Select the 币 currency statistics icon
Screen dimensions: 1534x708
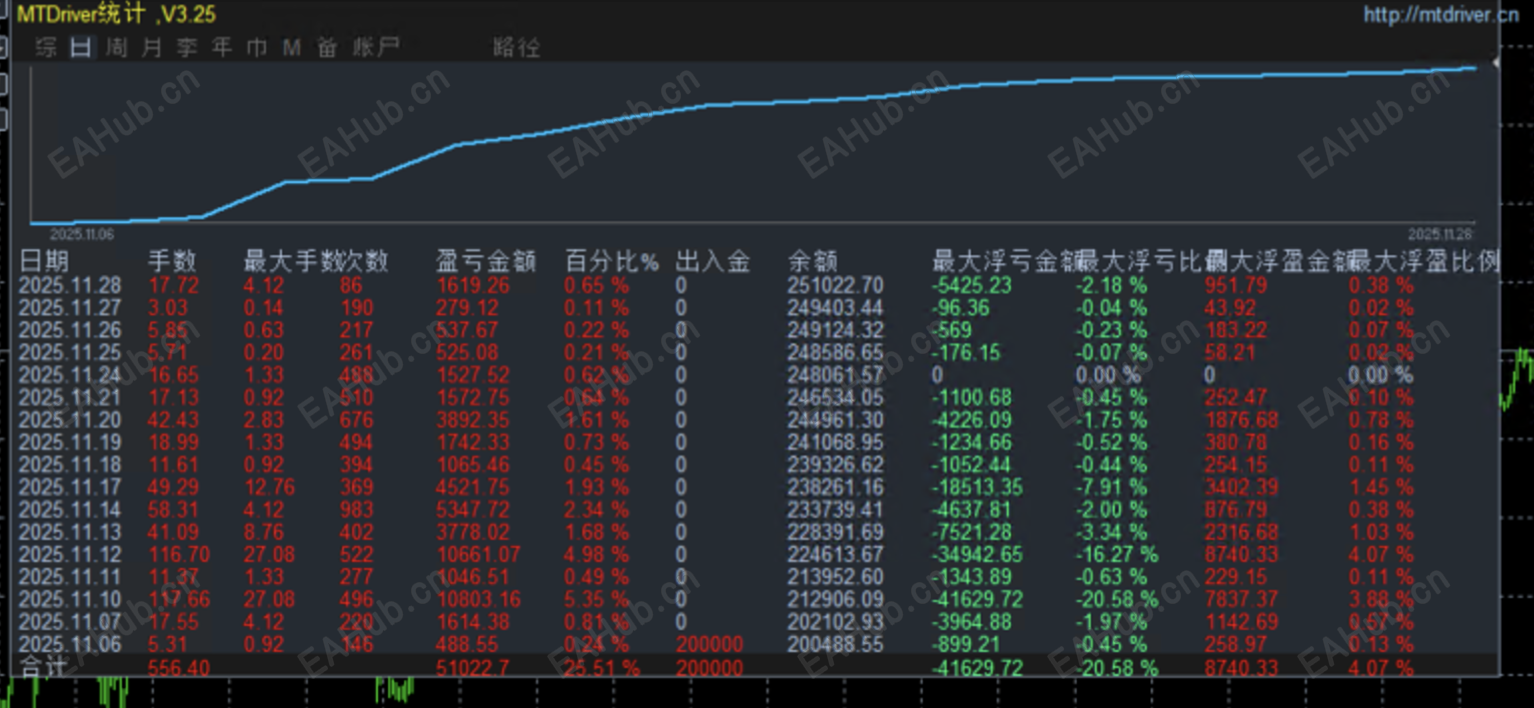click(x=256, y=47)
